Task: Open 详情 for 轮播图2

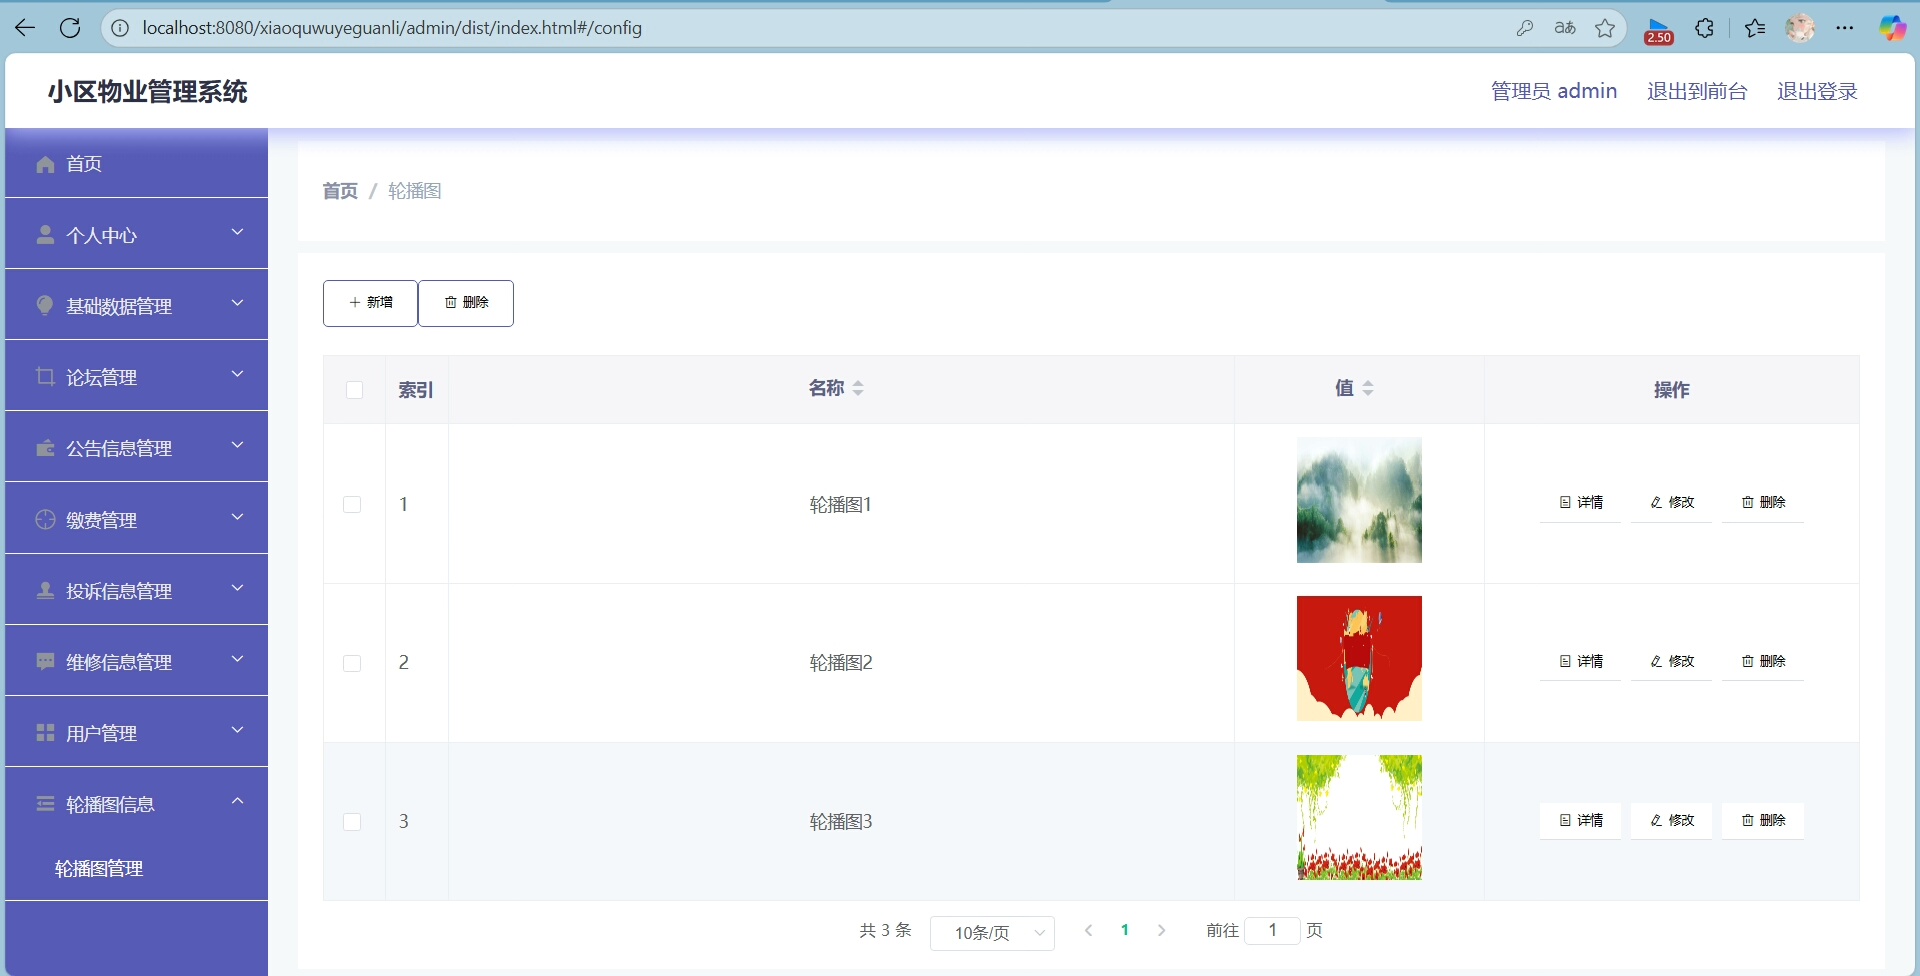Action: 1580,662
